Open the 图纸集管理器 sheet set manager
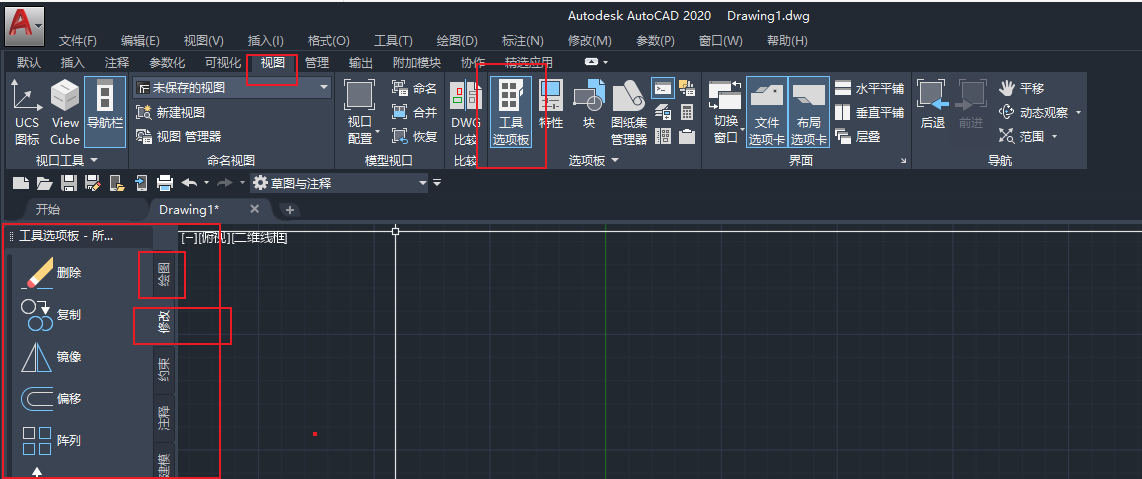This screenshot has height=479, width=1142. 629,113
